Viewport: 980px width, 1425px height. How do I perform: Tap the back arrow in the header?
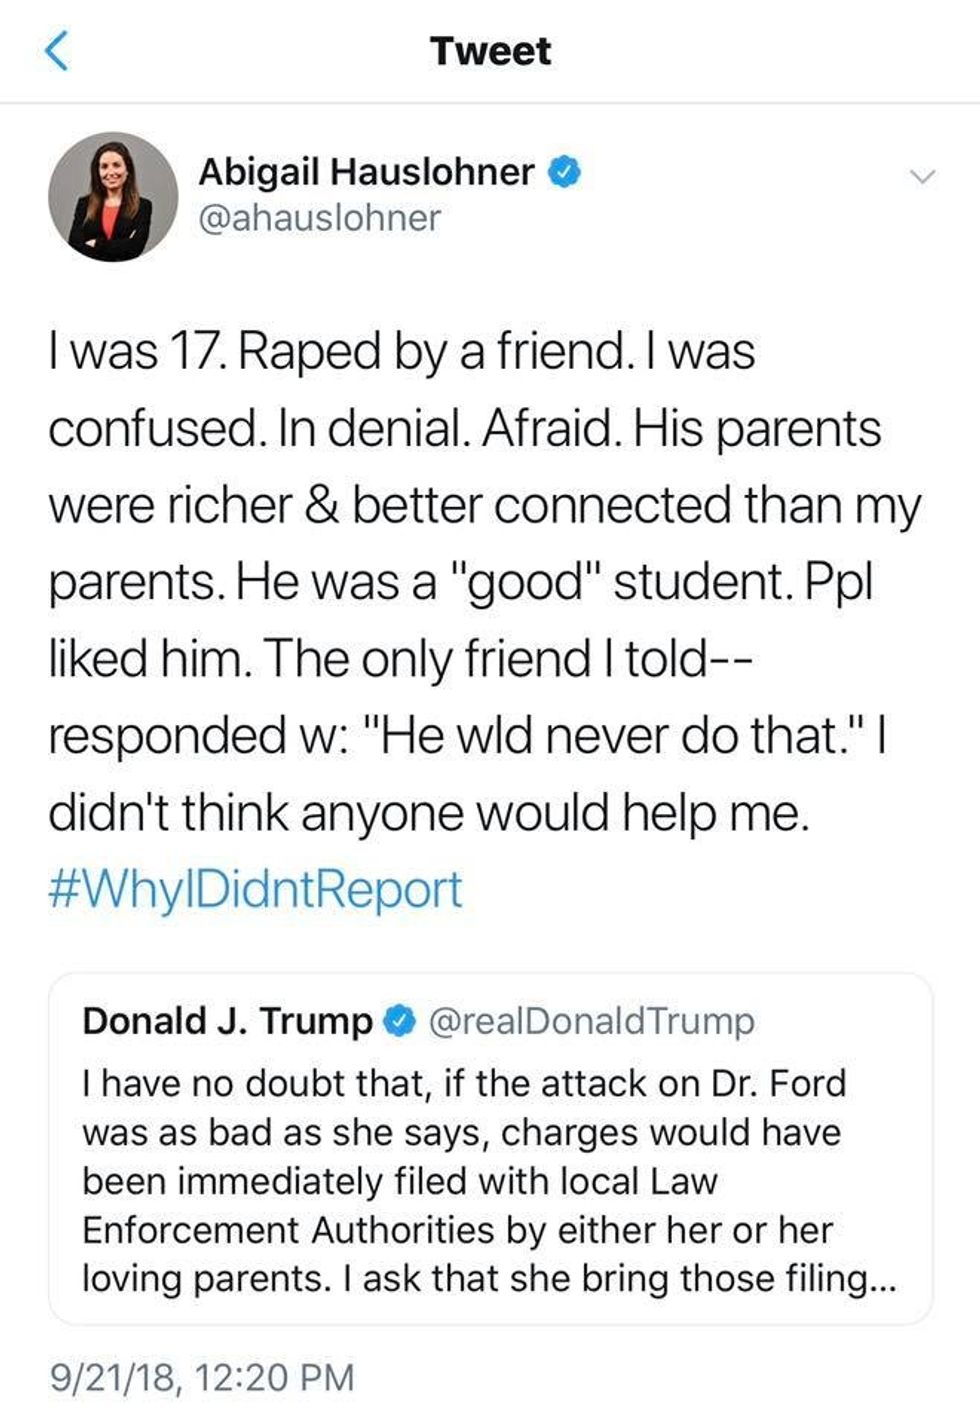pos(58,51)
